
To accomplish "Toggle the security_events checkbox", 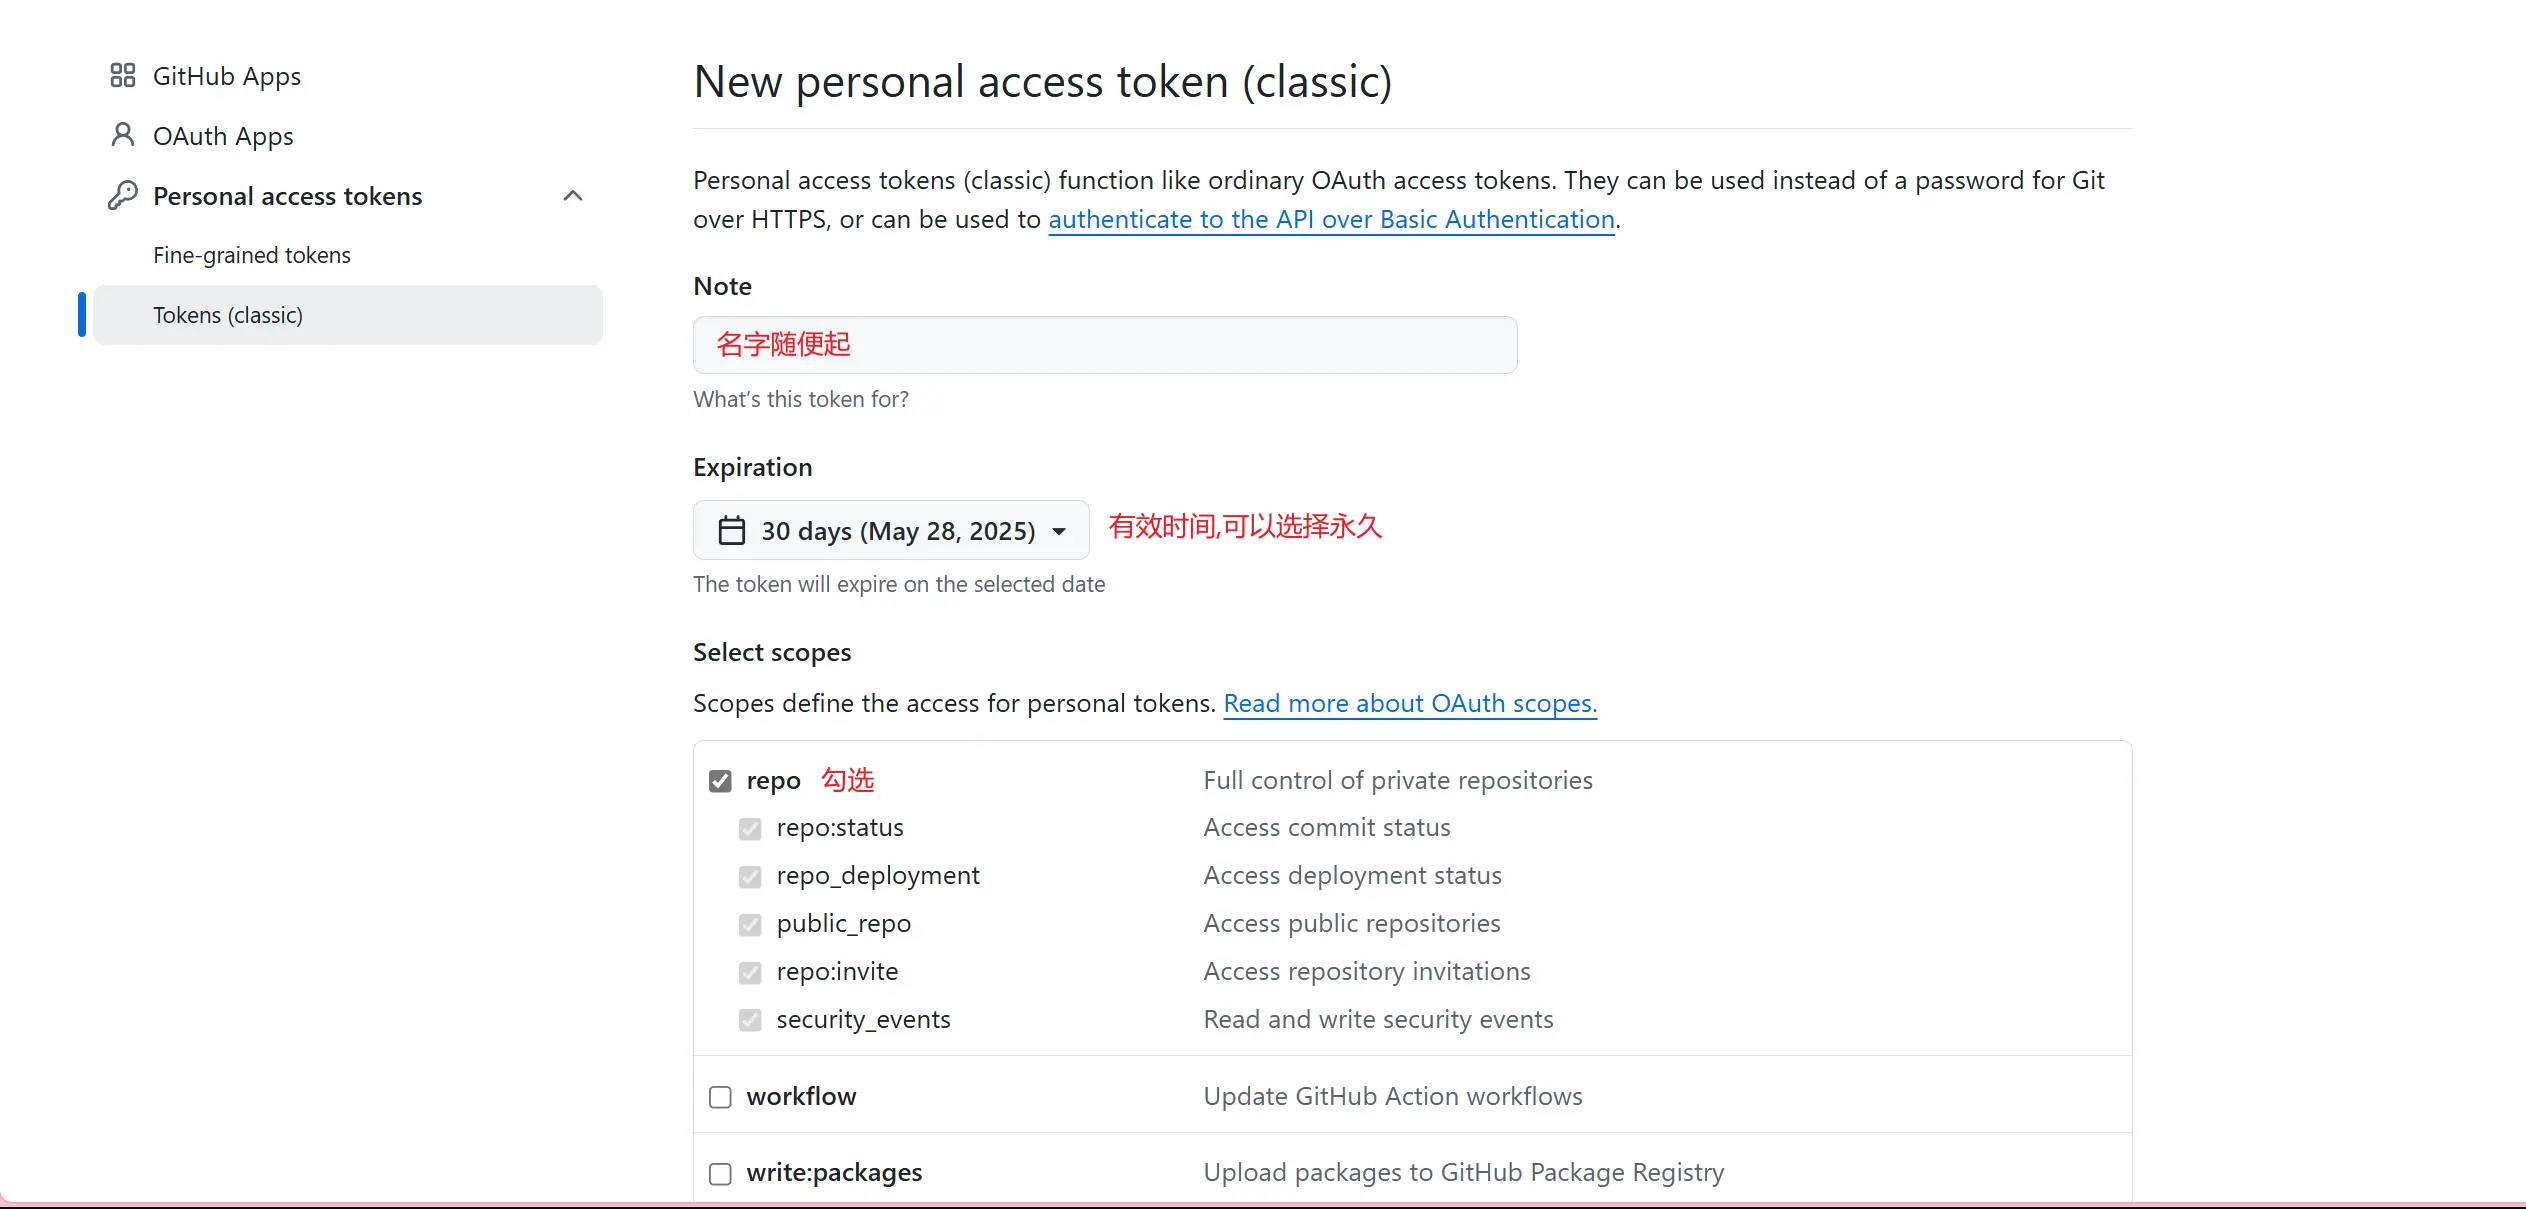I will [750, 1020].
